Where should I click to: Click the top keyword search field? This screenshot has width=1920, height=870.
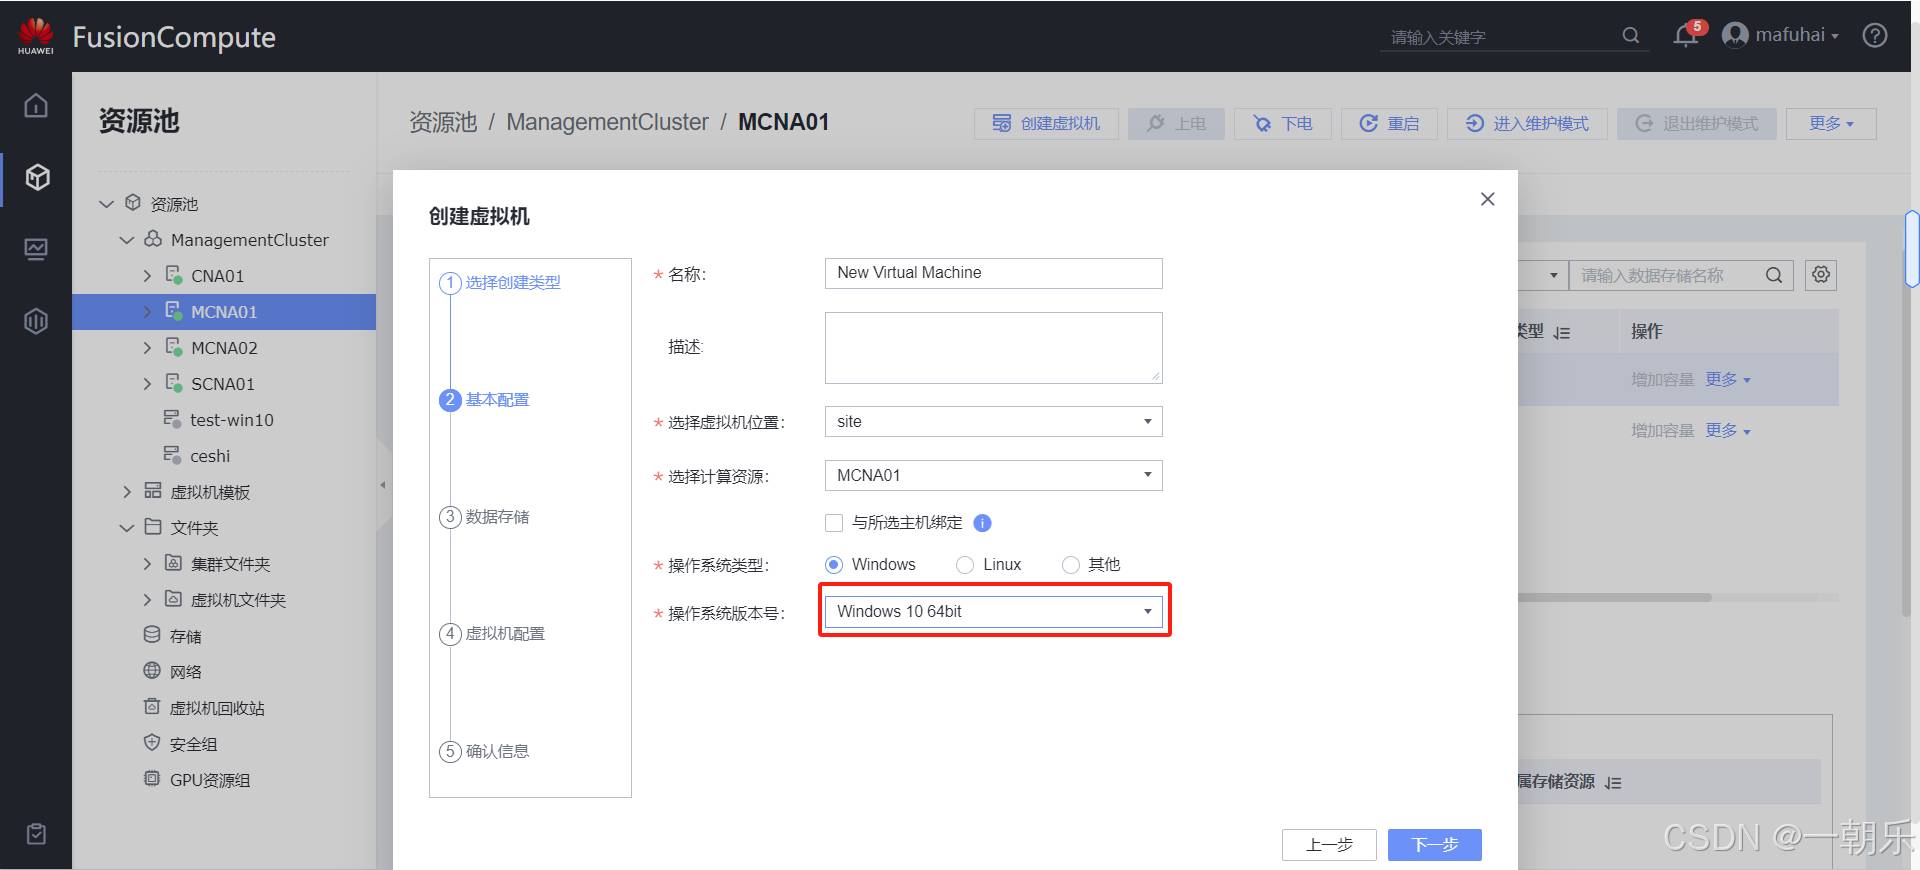1500,37
